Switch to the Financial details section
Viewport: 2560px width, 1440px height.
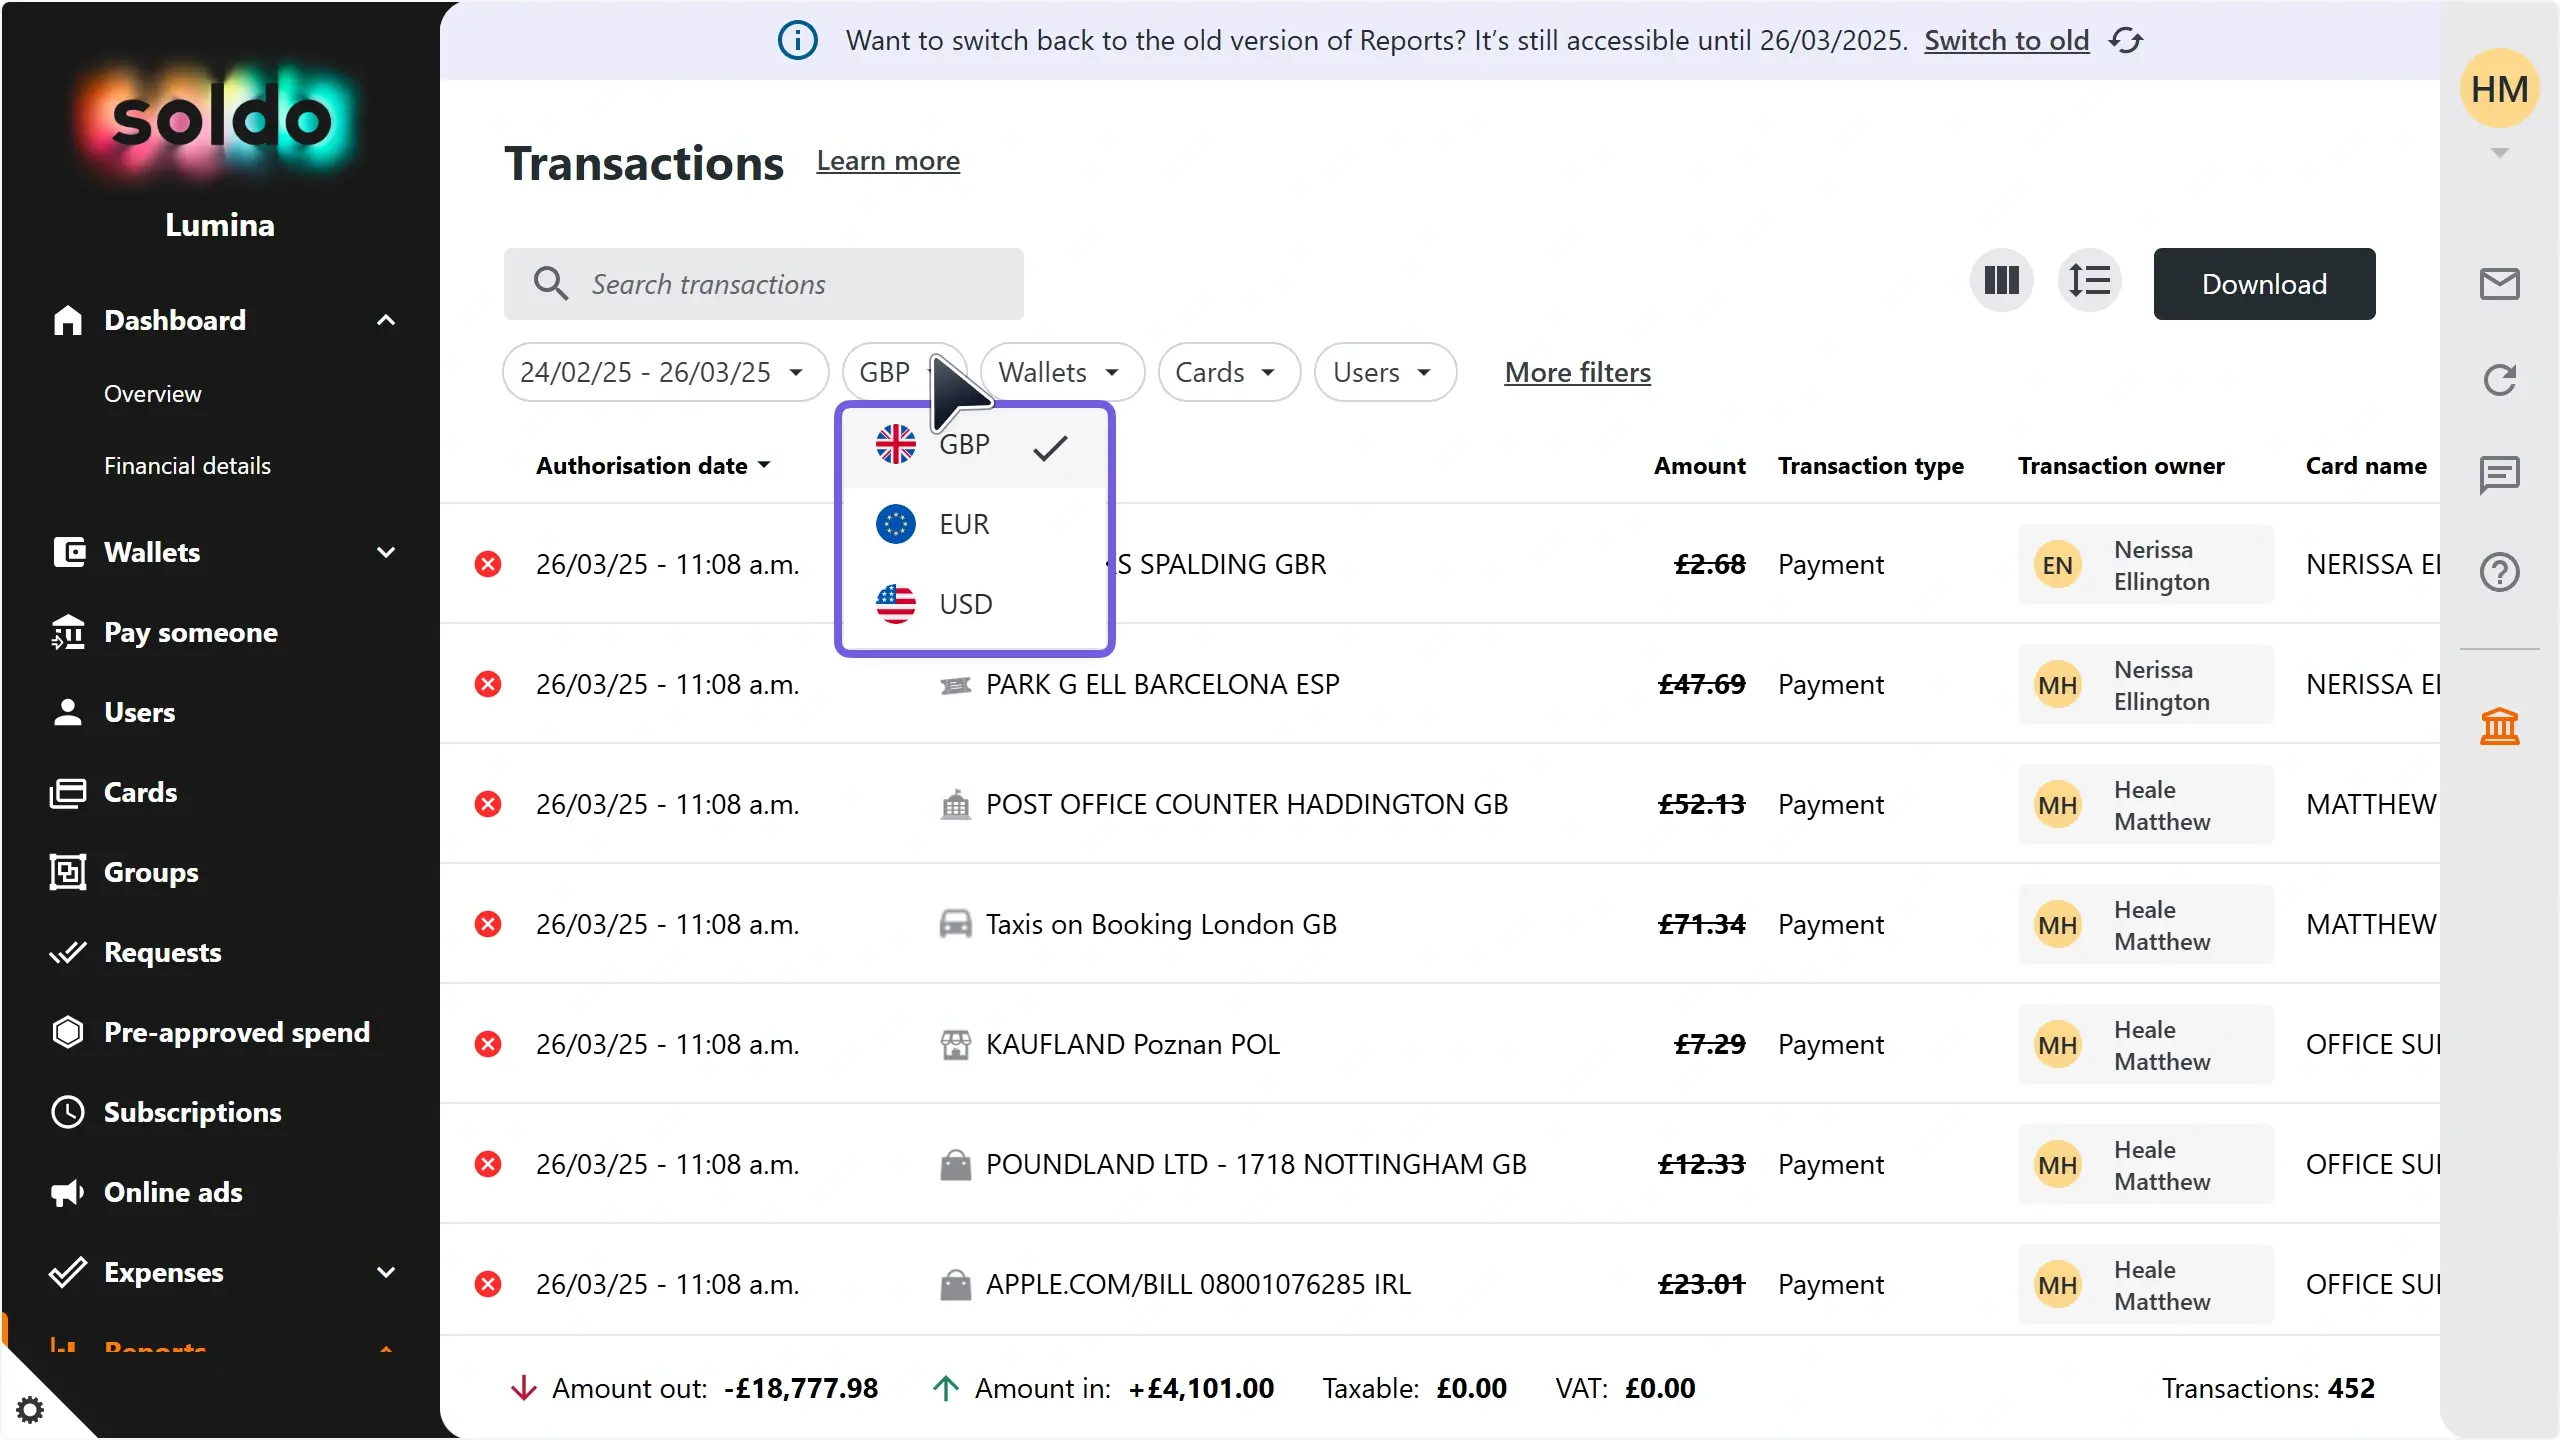pyautogui.click(x=188, y=464)
